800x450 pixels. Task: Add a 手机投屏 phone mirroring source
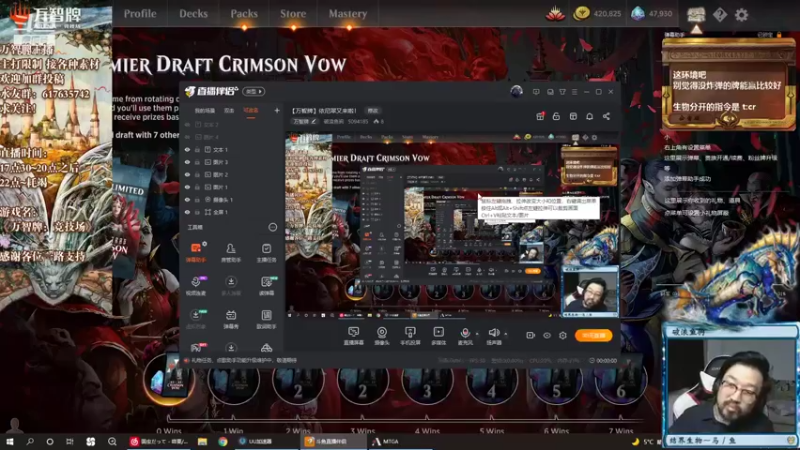coord(410,336)
